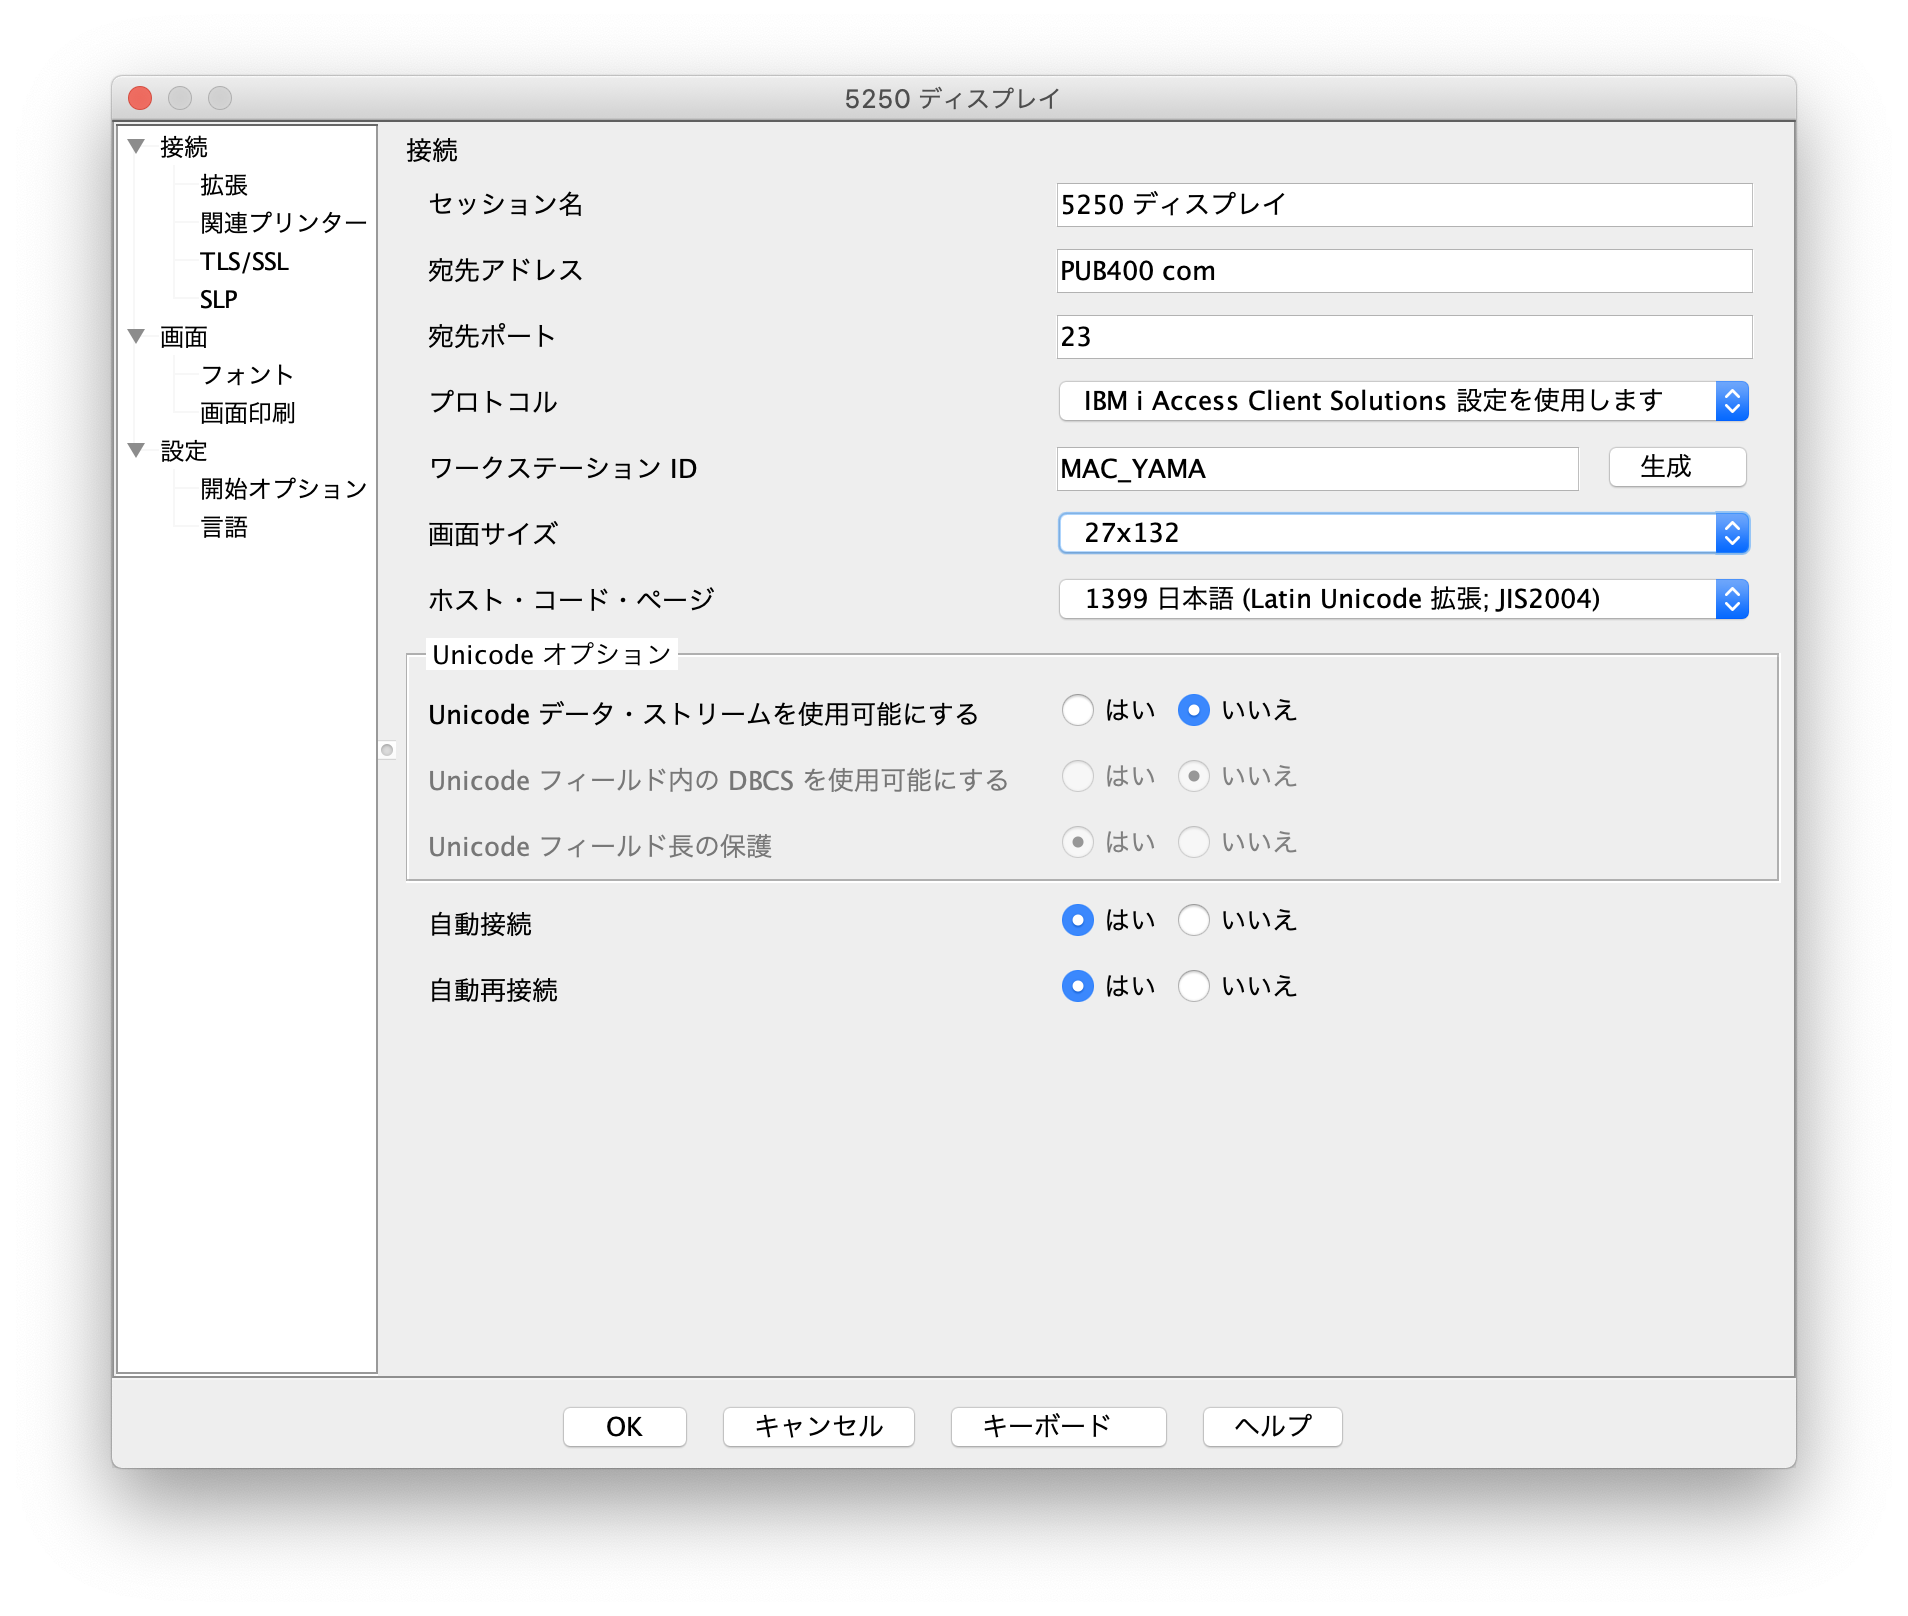Enable Unicode データ・ストリーム with はい

click(1078, 710)
